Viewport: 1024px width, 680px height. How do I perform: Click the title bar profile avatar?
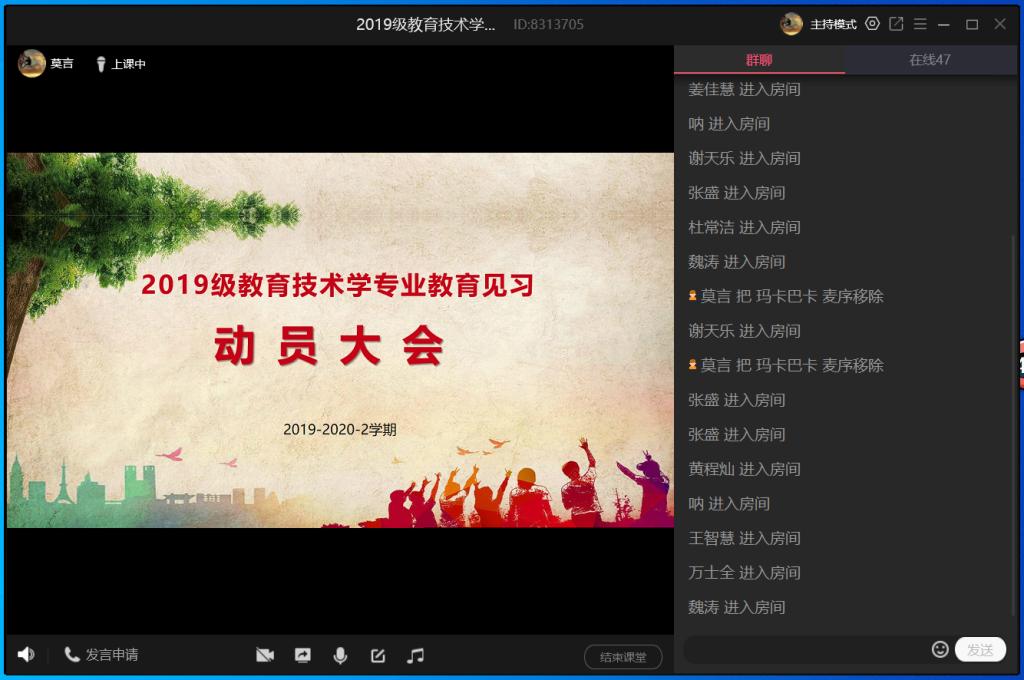click(x=791, y=24)
